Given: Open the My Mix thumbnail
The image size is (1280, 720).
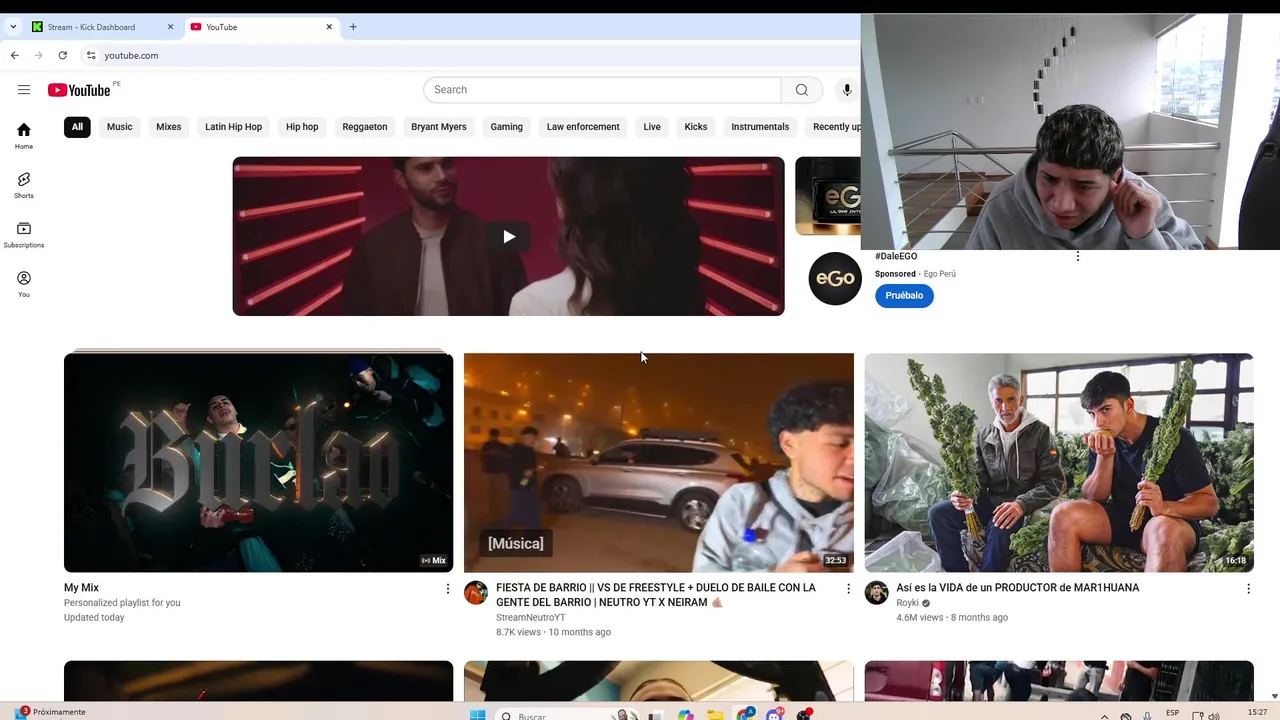Looking at the screenshot, I should pos(258,462).
